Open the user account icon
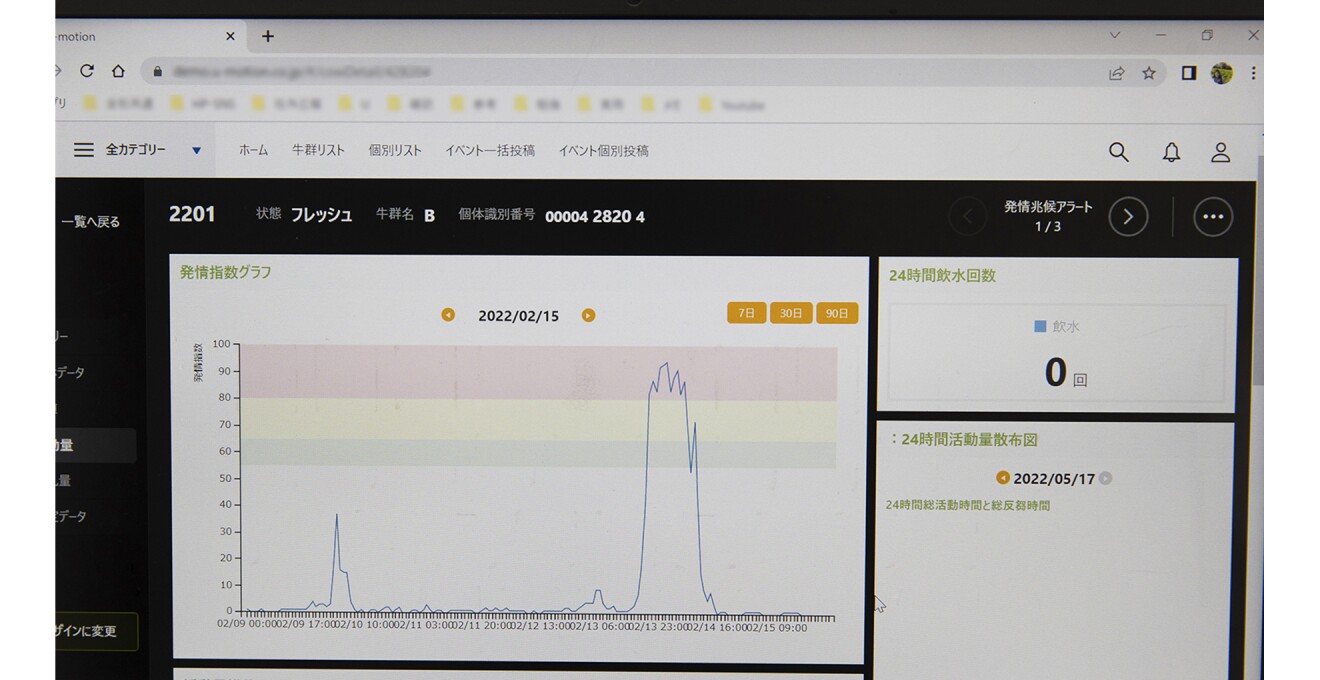Screen dimensions: 1320x680 [1220, 152]
